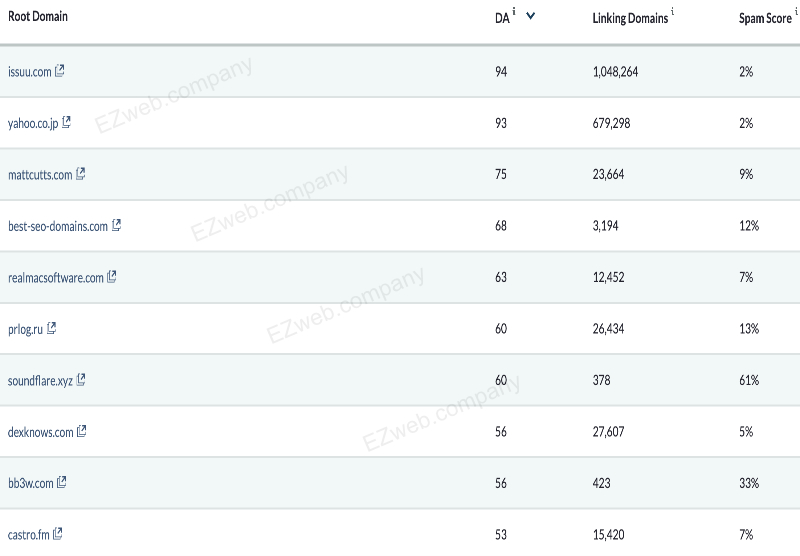Open the issuu.com domain link
Screen dimensions: 800x556
[x=29, y=72]
